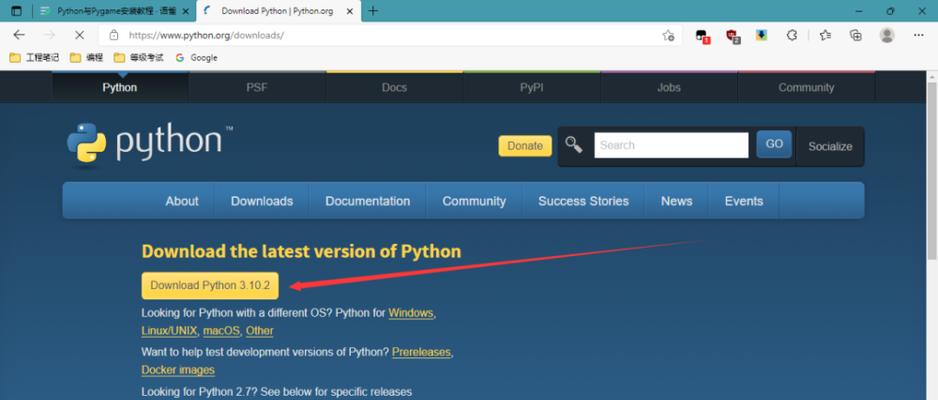Open the Success Stories menu
Screen dimensions: 938x400
(583, 201)
